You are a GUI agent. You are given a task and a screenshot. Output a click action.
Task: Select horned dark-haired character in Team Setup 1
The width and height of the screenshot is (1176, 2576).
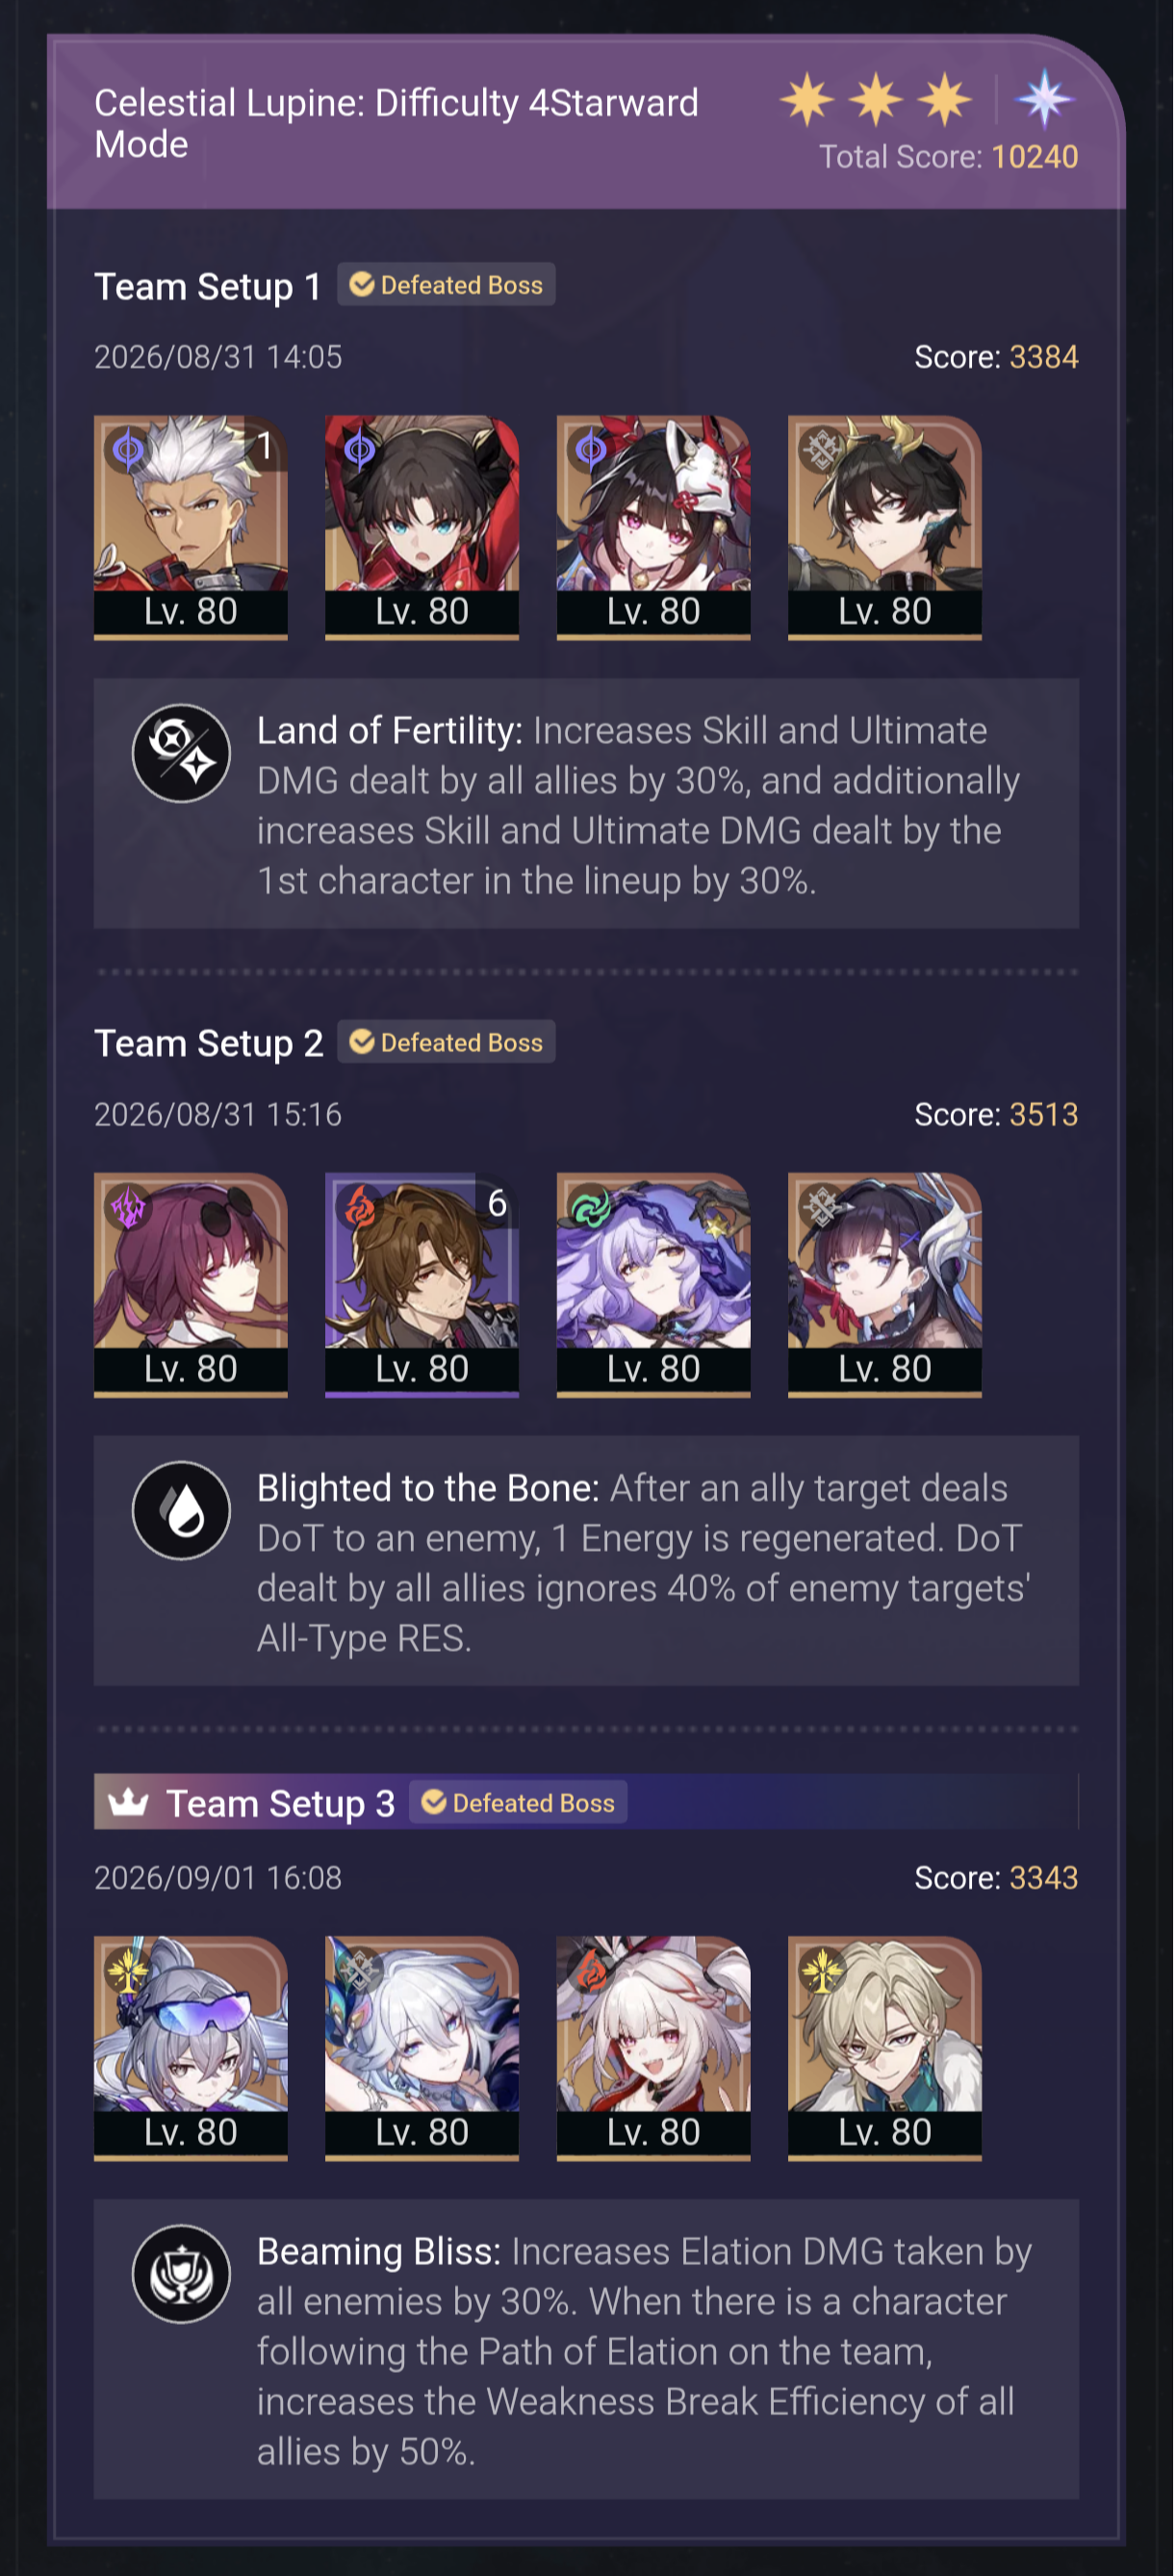pyautogui.click(x=887, y=528)
